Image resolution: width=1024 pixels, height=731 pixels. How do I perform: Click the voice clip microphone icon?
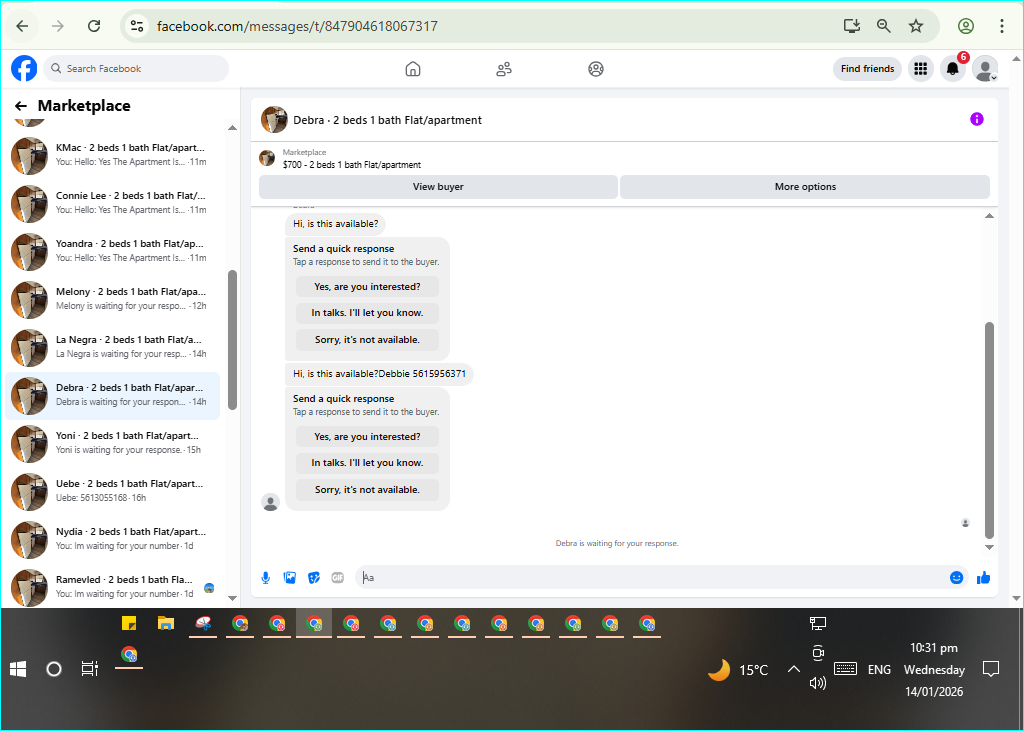pos(266,577)
